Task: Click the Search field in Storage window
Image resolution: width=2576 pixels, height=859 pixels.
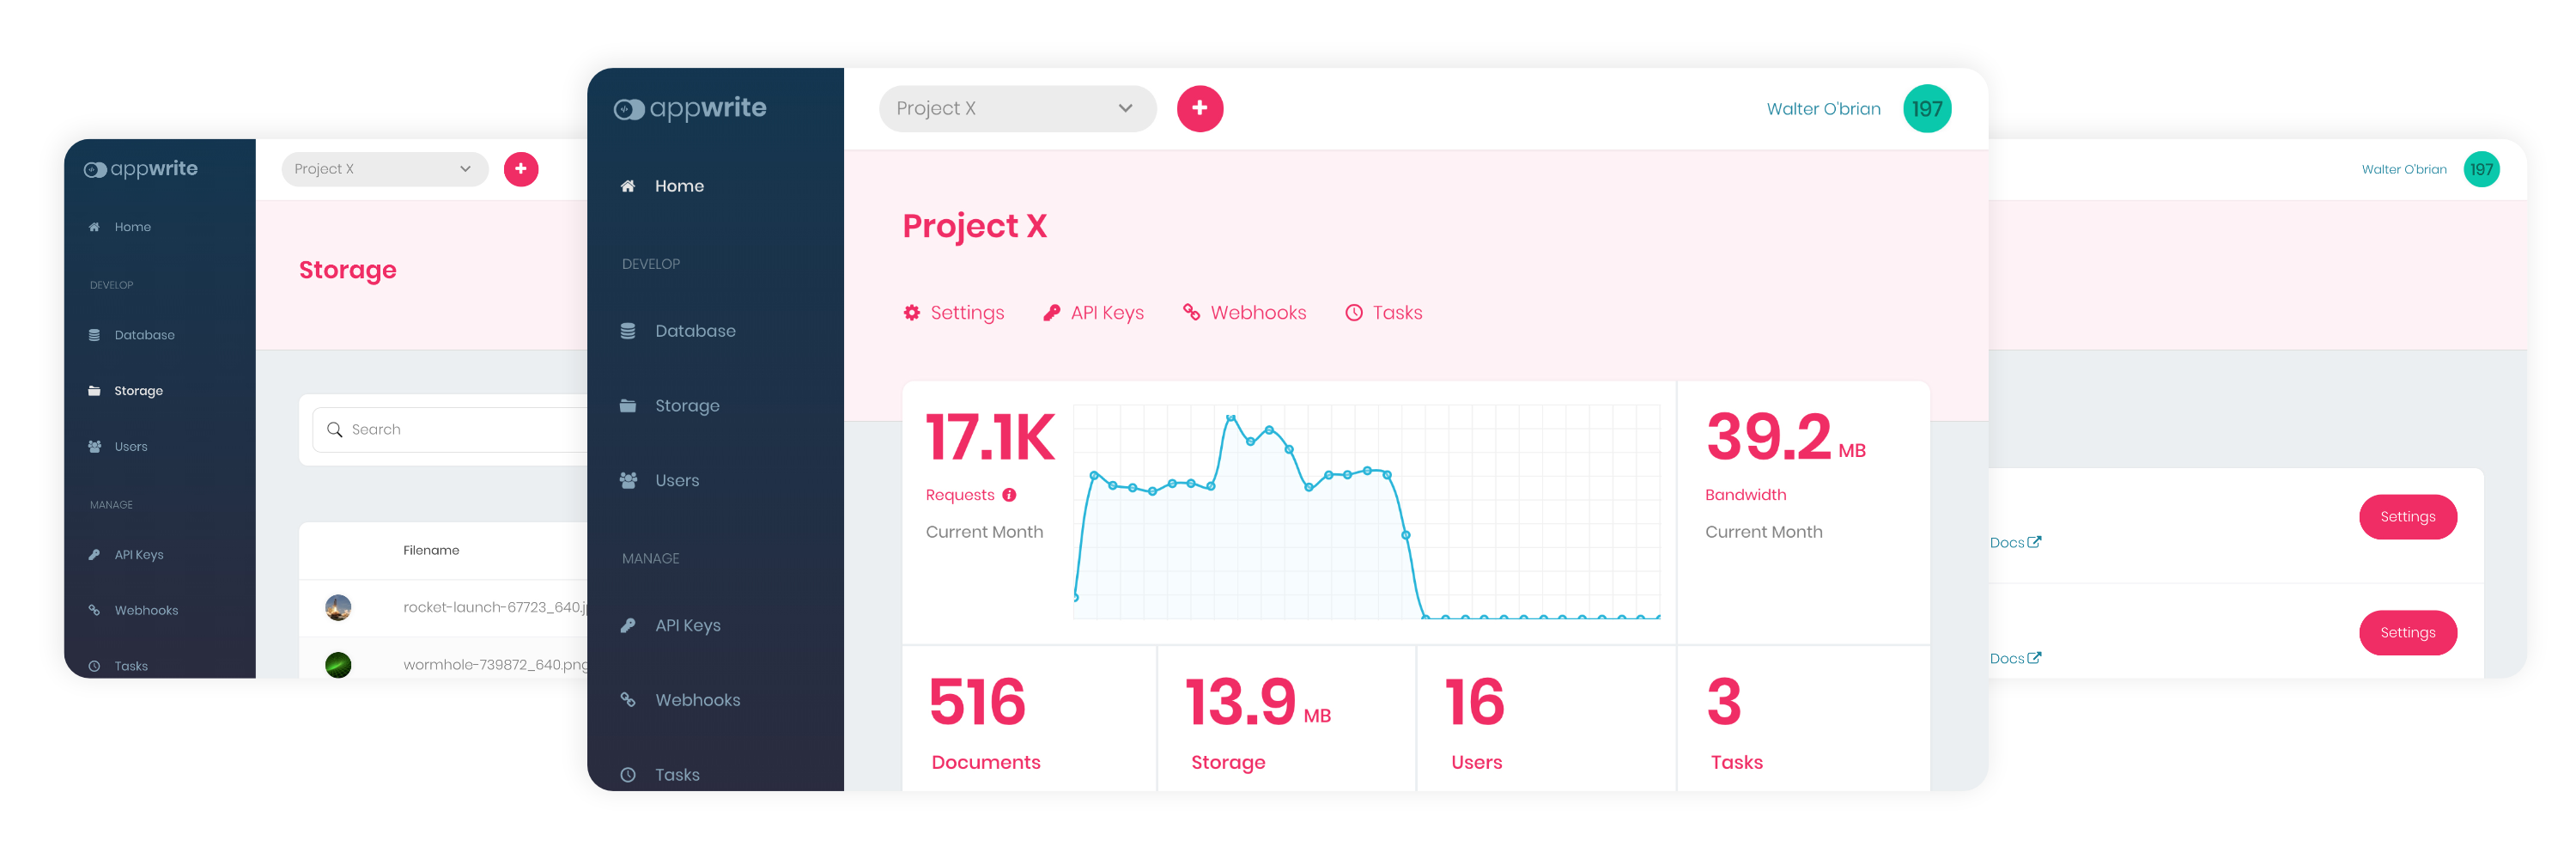Action: [460, 430]
